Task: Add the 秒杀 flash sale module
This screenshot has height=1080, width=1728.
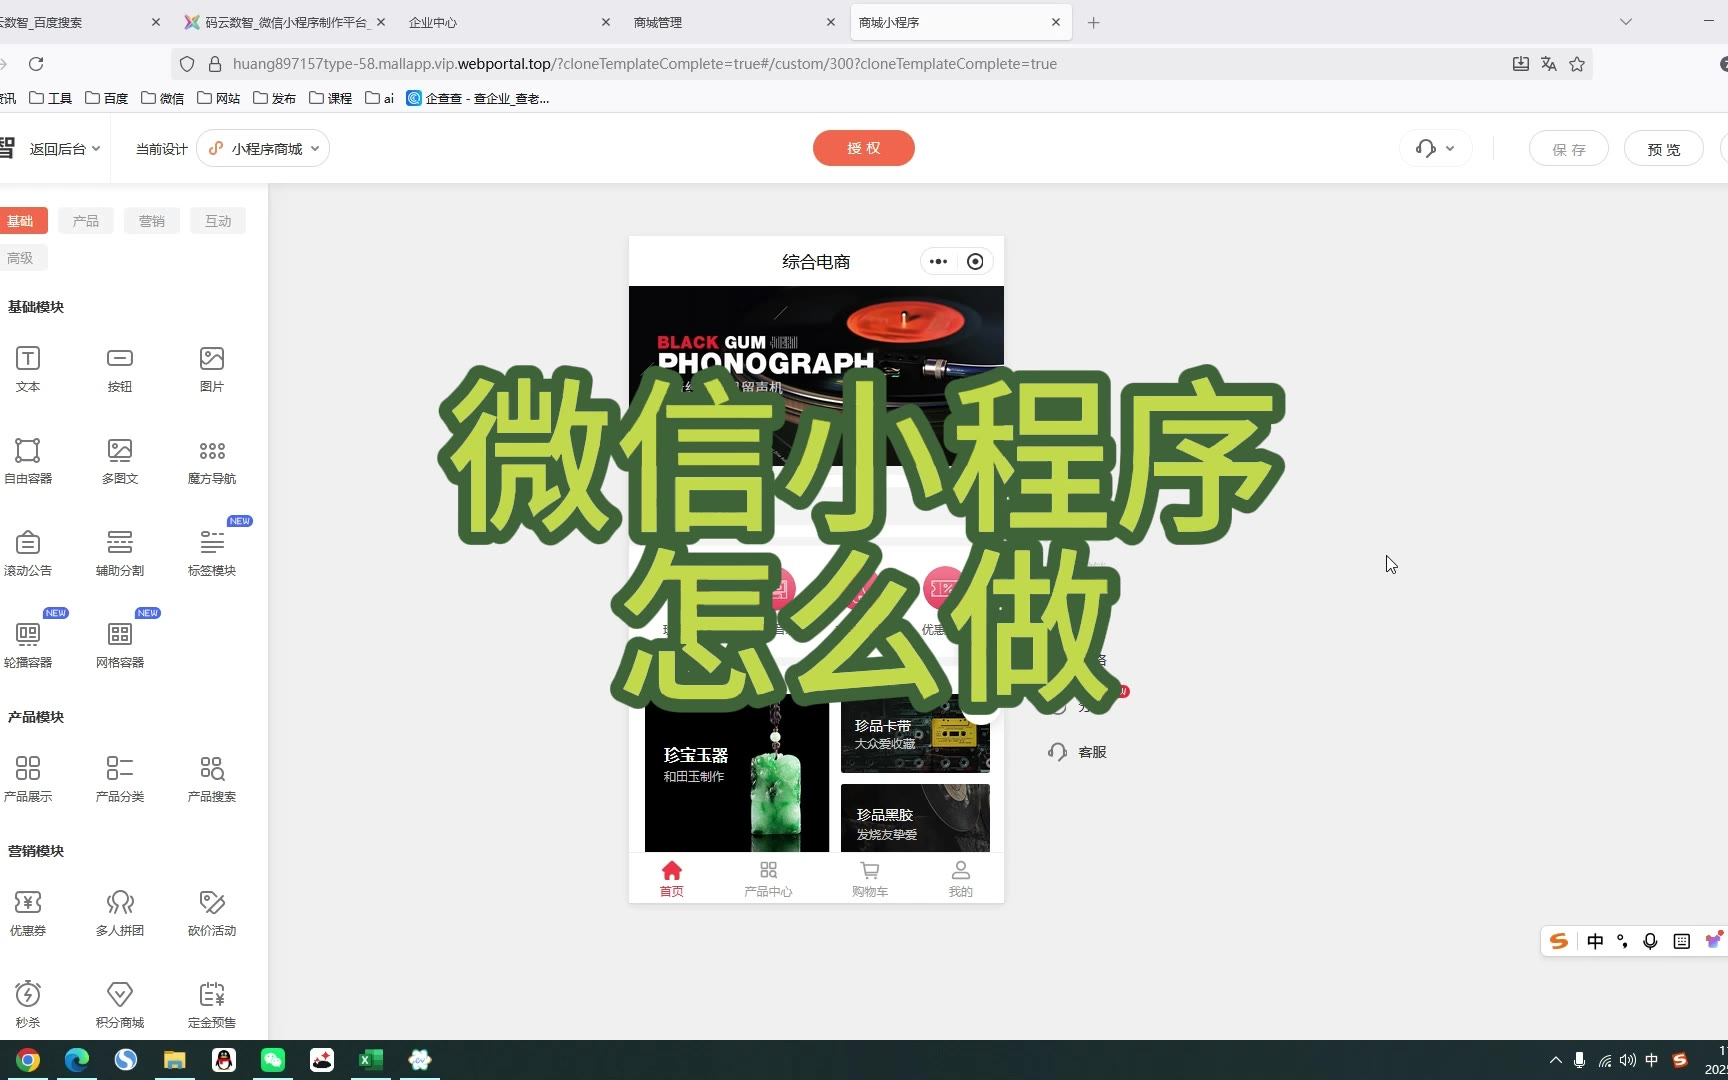Action: pyautogui.click(x=28, y=1005)
